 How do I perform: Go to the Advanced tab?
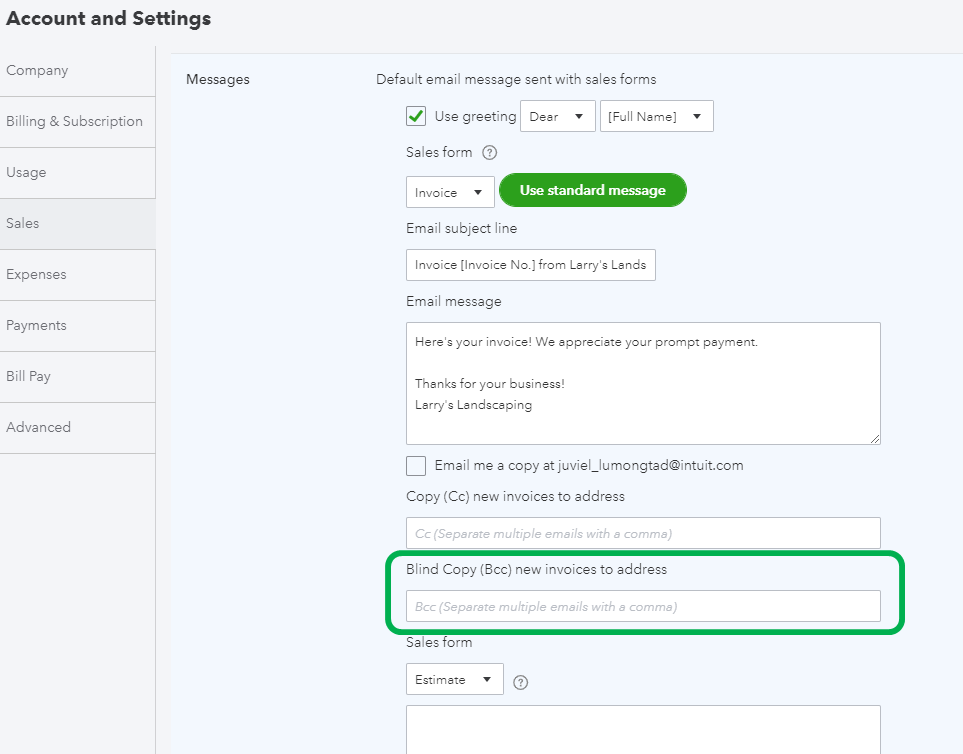click(x=77, y=428)
